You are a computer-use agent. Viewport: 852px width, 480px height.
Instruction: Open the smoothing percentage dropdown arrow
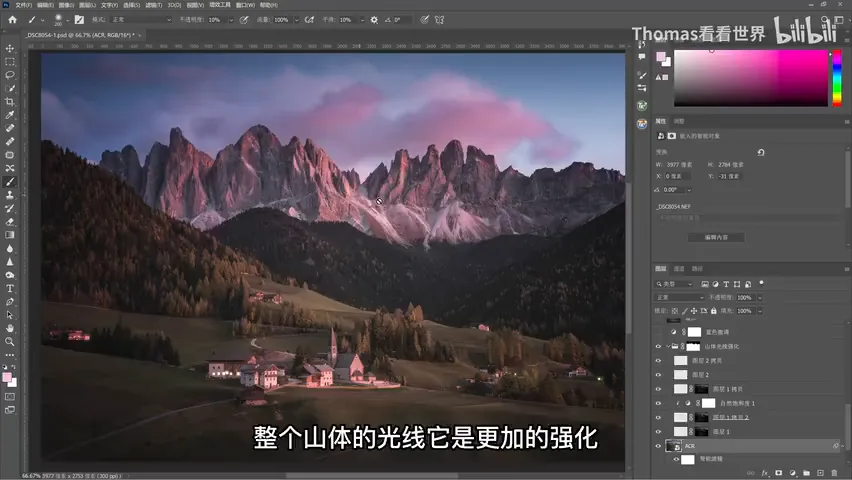coord(362,20)
